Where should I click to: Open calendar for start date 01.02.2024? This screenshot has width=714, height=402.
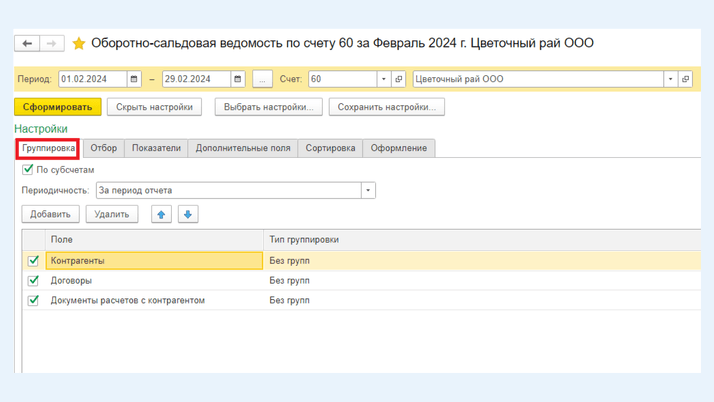(x=134, y=79)
